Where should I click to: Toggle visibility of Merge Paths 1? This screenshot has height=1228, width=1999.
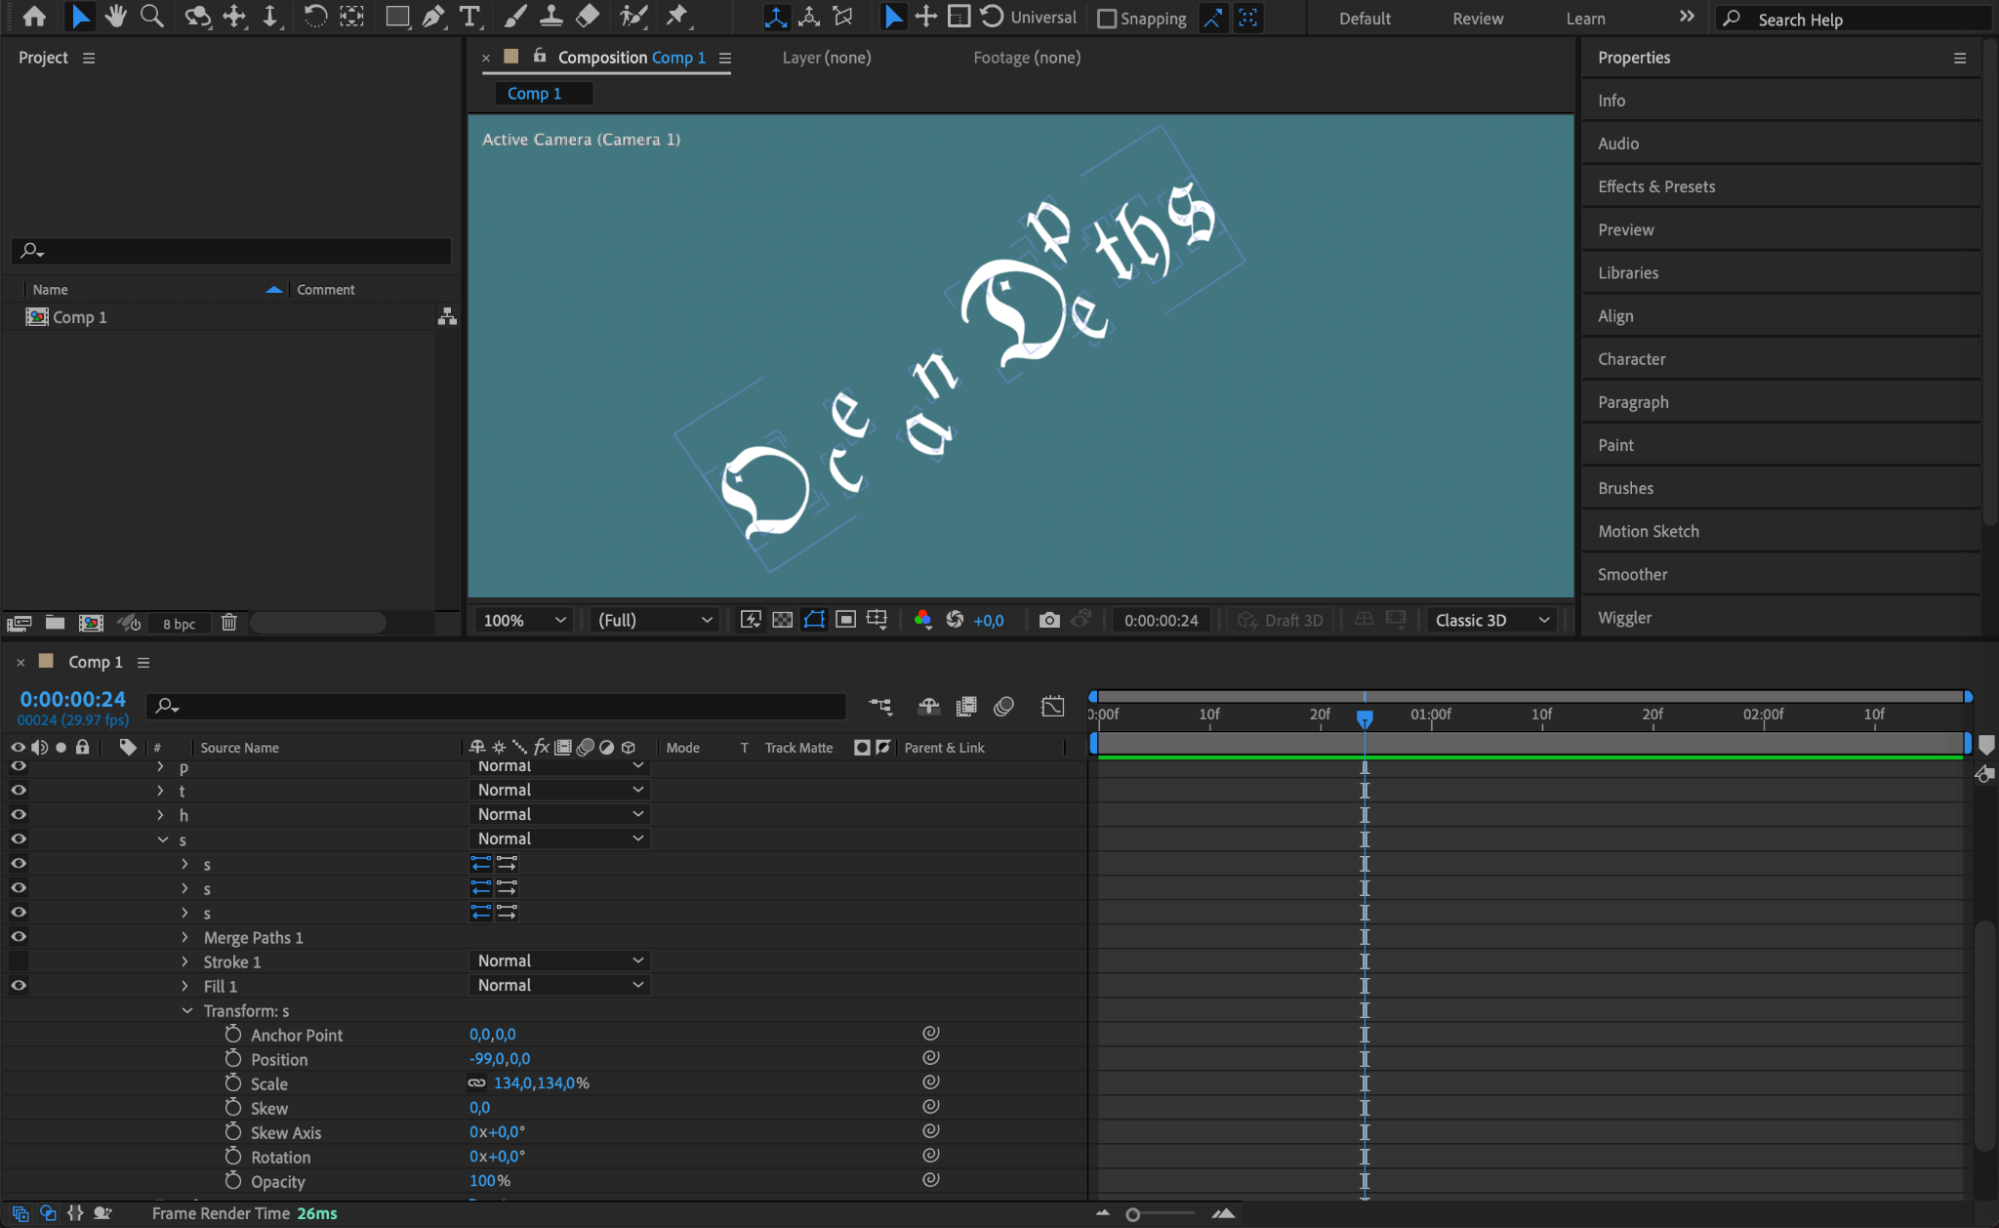point(18,937)
